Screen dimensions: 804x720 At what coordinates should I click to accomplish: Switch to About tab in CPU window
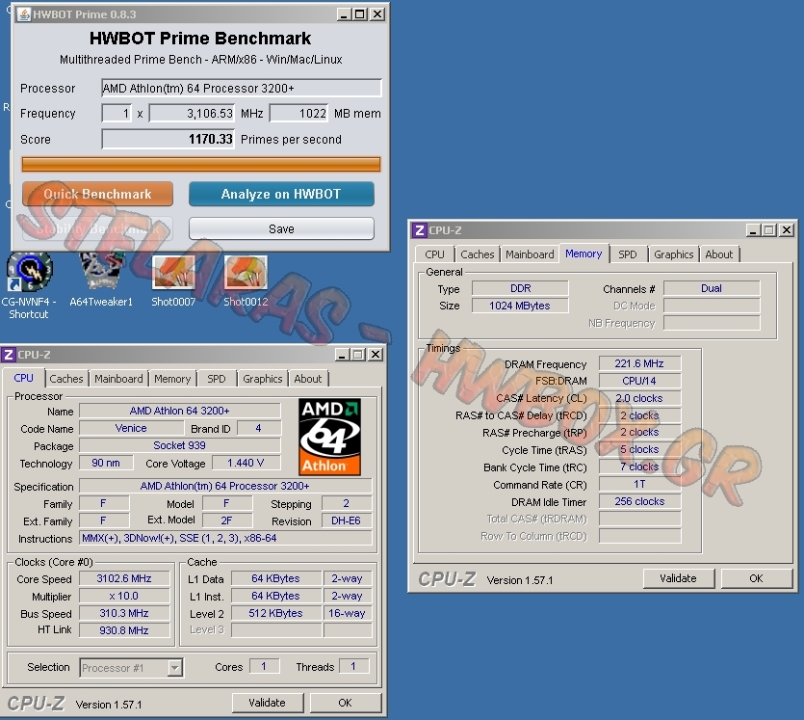point(308,379)
